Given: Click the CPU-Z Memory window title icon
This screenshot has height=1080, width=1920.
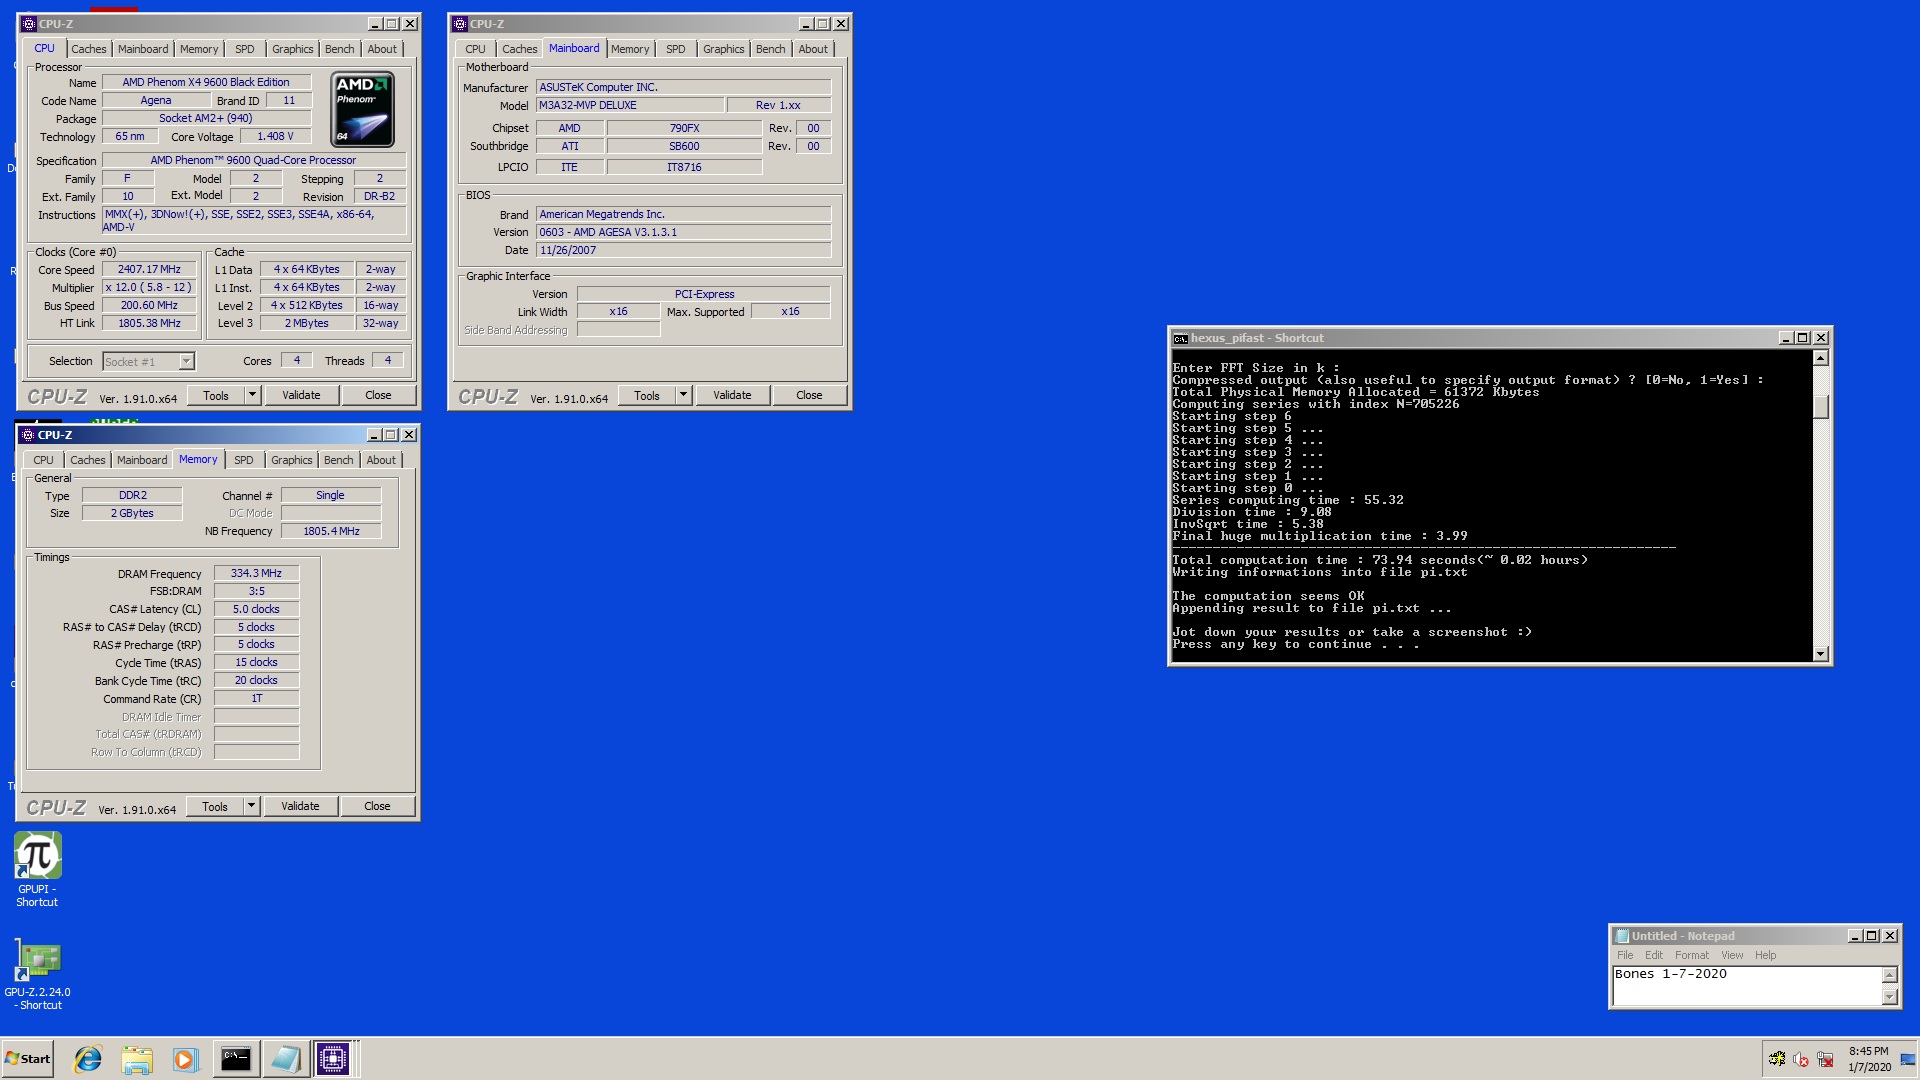Looking at the screenshot, I should 27,434.
